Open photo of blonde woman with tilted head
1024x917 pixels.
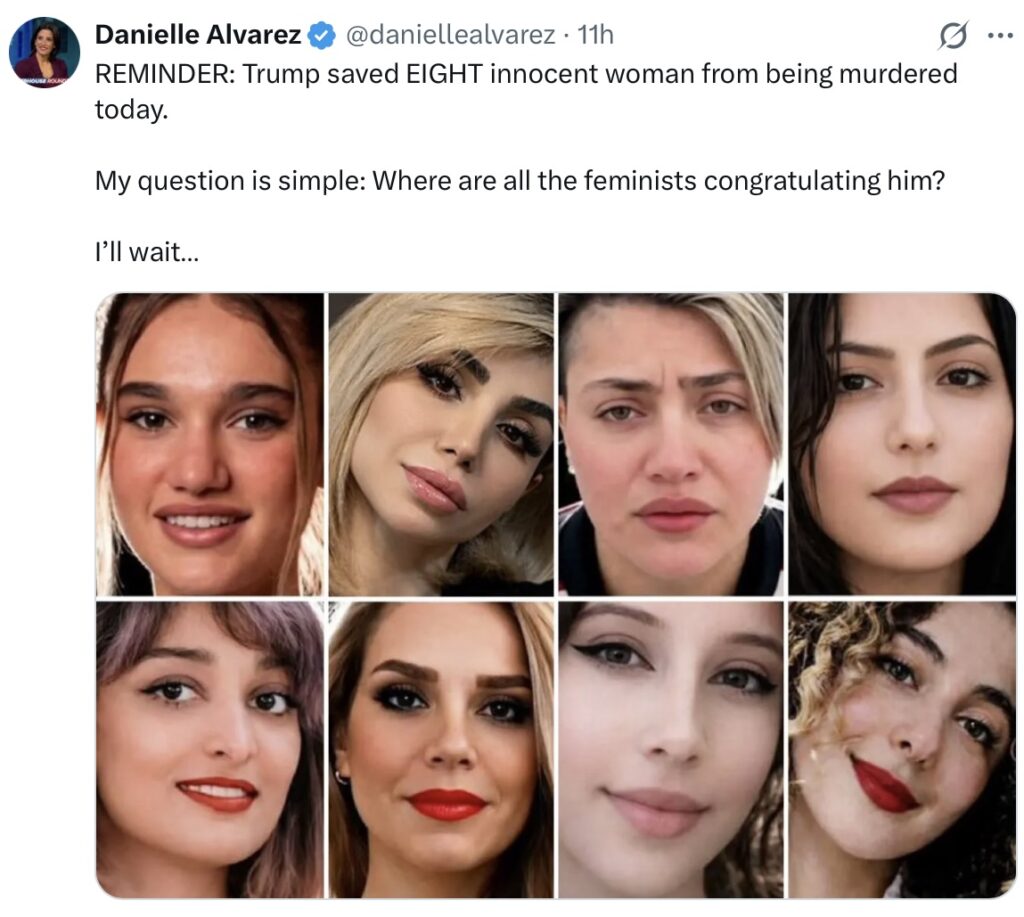pos(441,444)
